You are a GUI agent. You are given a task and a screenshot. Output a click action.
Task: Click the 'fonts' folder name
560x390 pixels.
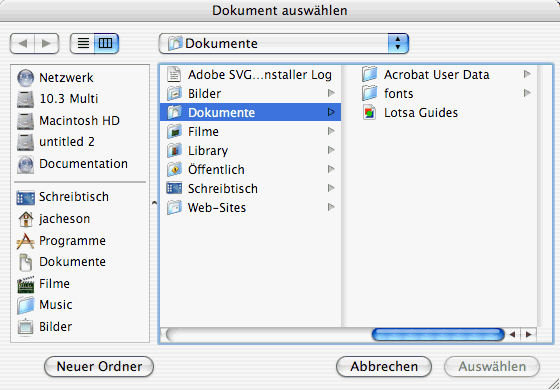399,94
